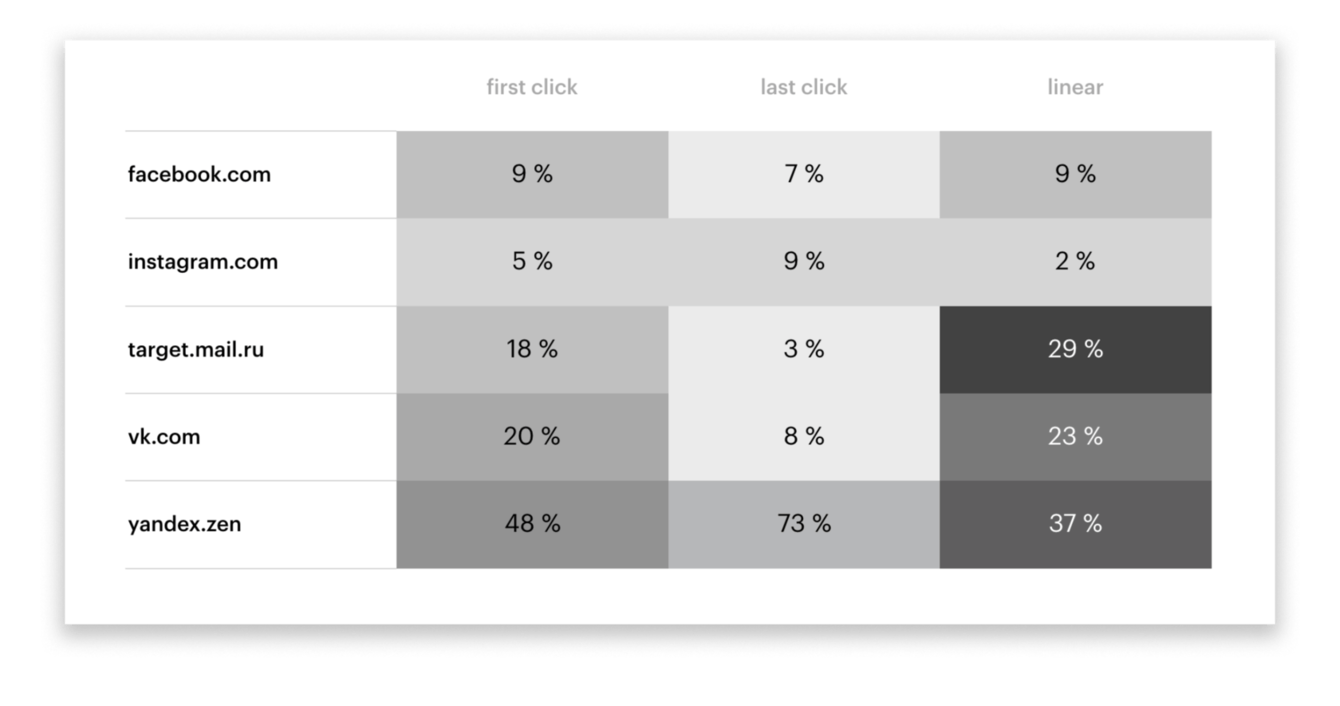Select target.mail.ru last click 3 % cell
Viewport: 1340px width, 706px height.
[x=804, y=350]
